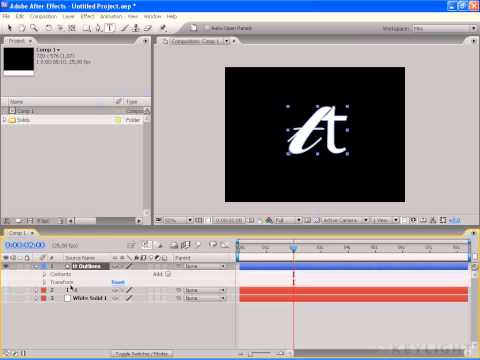Select the Pan Behind tool
Viewport: 480px width, 360px height.
[72, 28]
